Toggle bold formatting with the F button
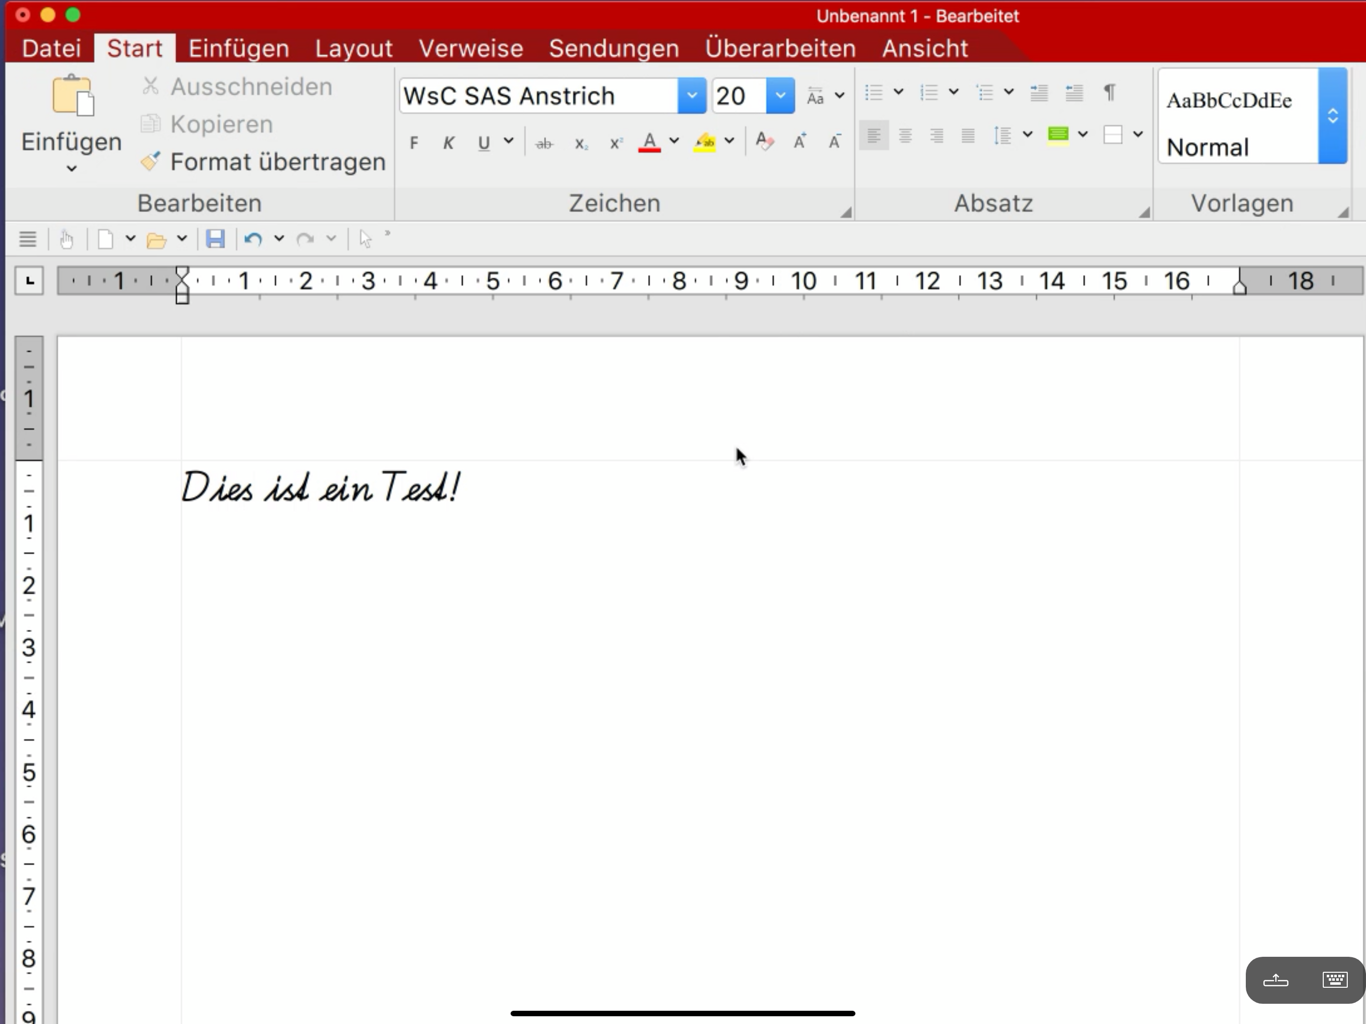Screen dimensions: 1366x1024 [x=414, y=143]
